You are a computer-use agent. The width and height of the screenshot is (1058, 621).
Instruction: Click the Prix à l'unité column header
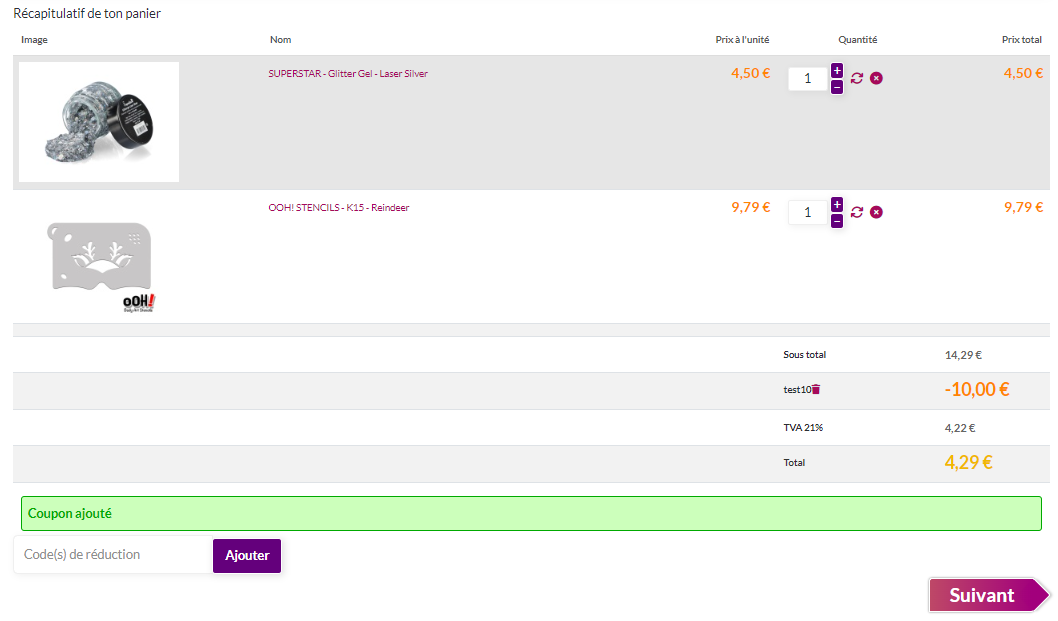click(742, 40)
